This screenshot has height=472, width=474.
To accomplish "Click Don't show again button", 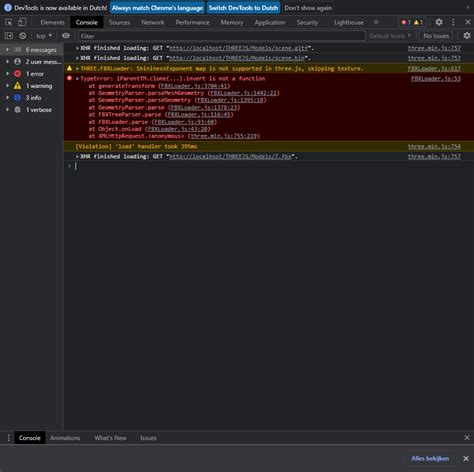I will (308, 8).
